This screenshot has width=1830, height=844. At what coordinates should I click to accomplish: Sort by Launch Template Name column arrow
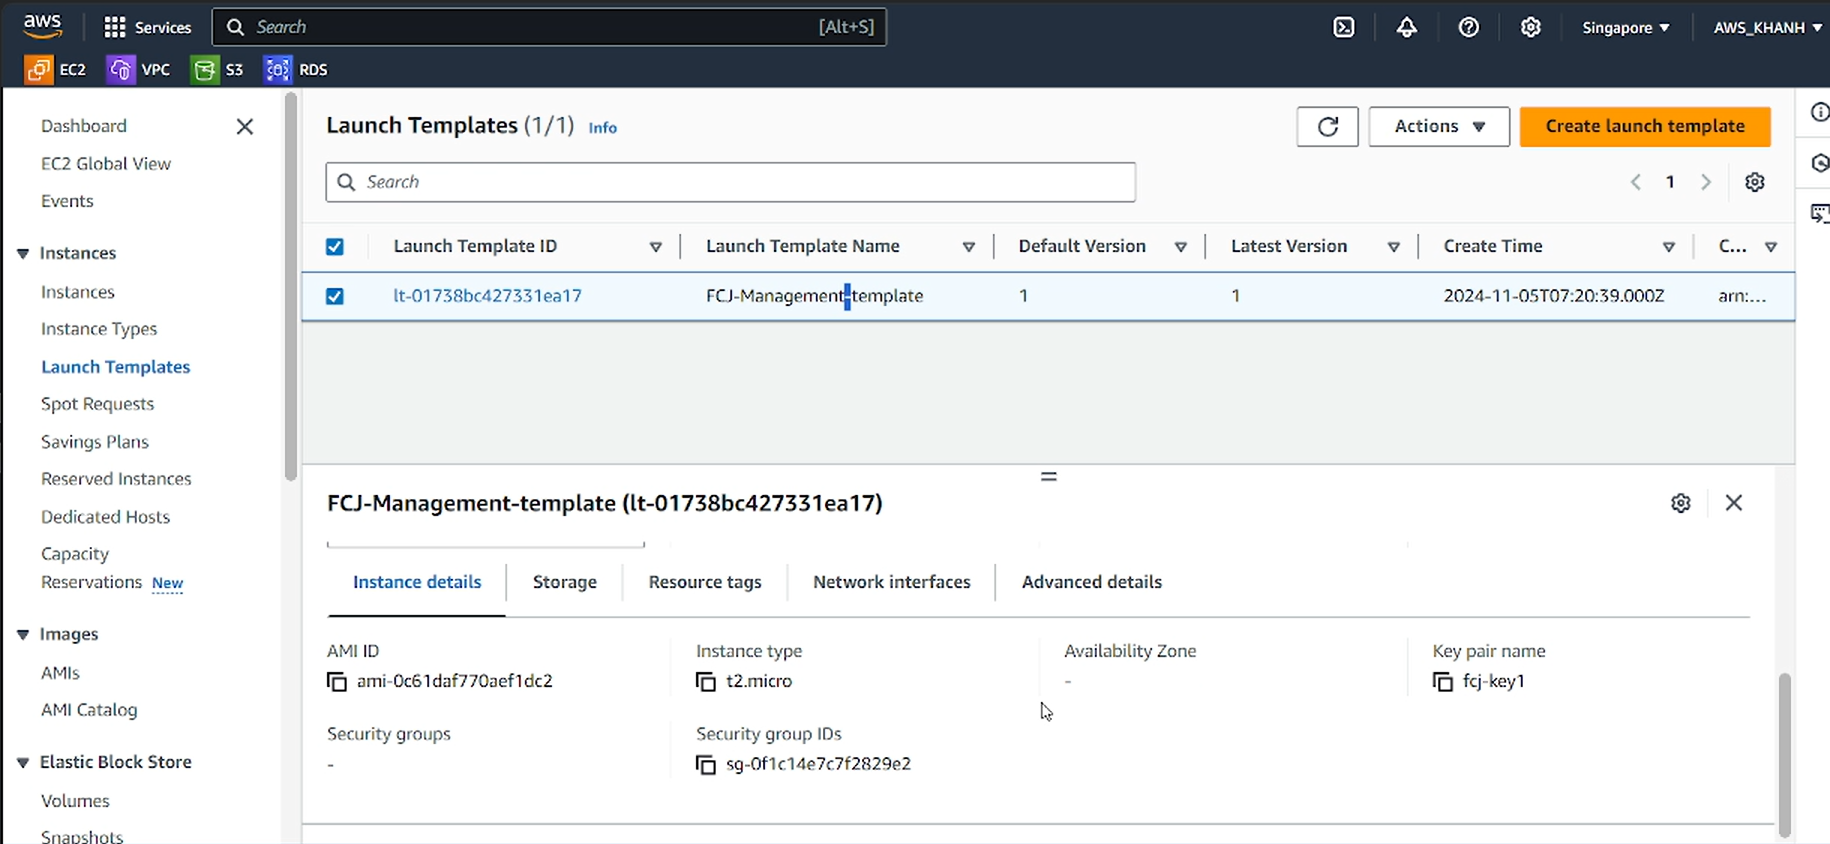click(968, 247)
